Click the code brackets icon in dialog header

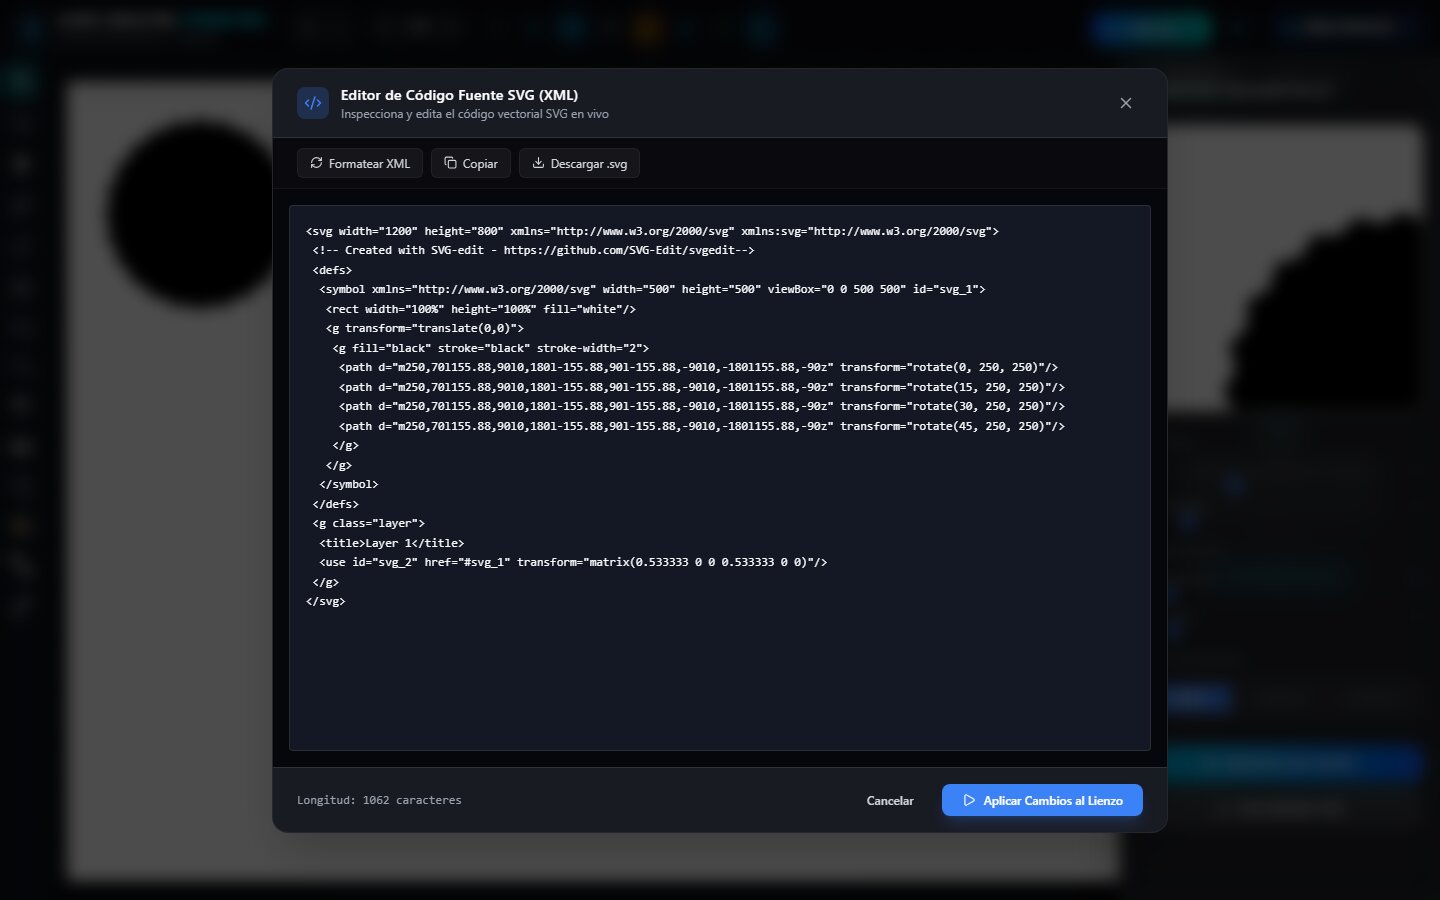313,103
